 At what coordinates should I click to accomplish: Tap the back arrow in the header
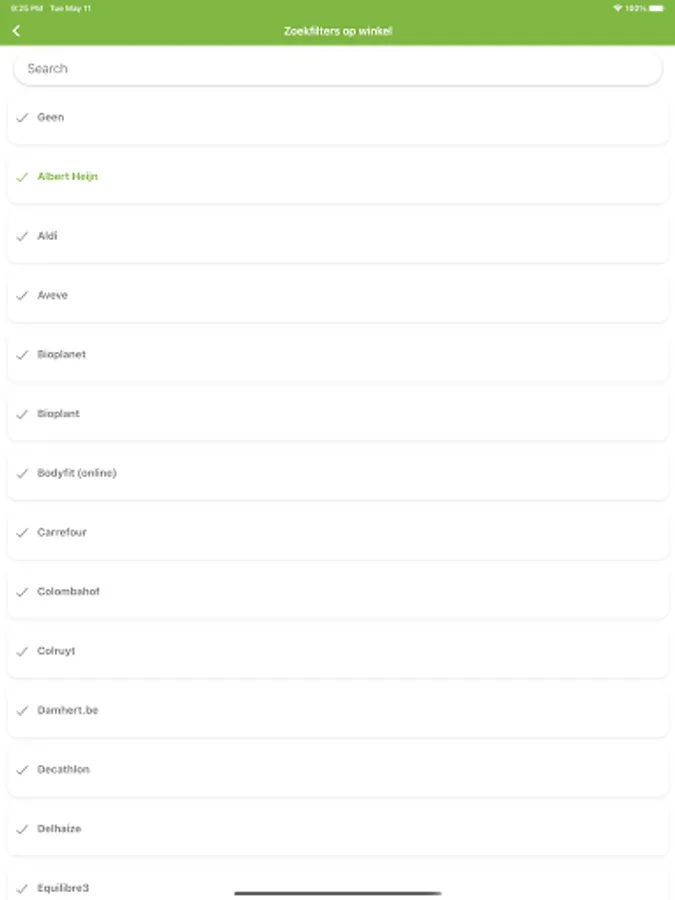pyautogui.click(x=17, y=31)
